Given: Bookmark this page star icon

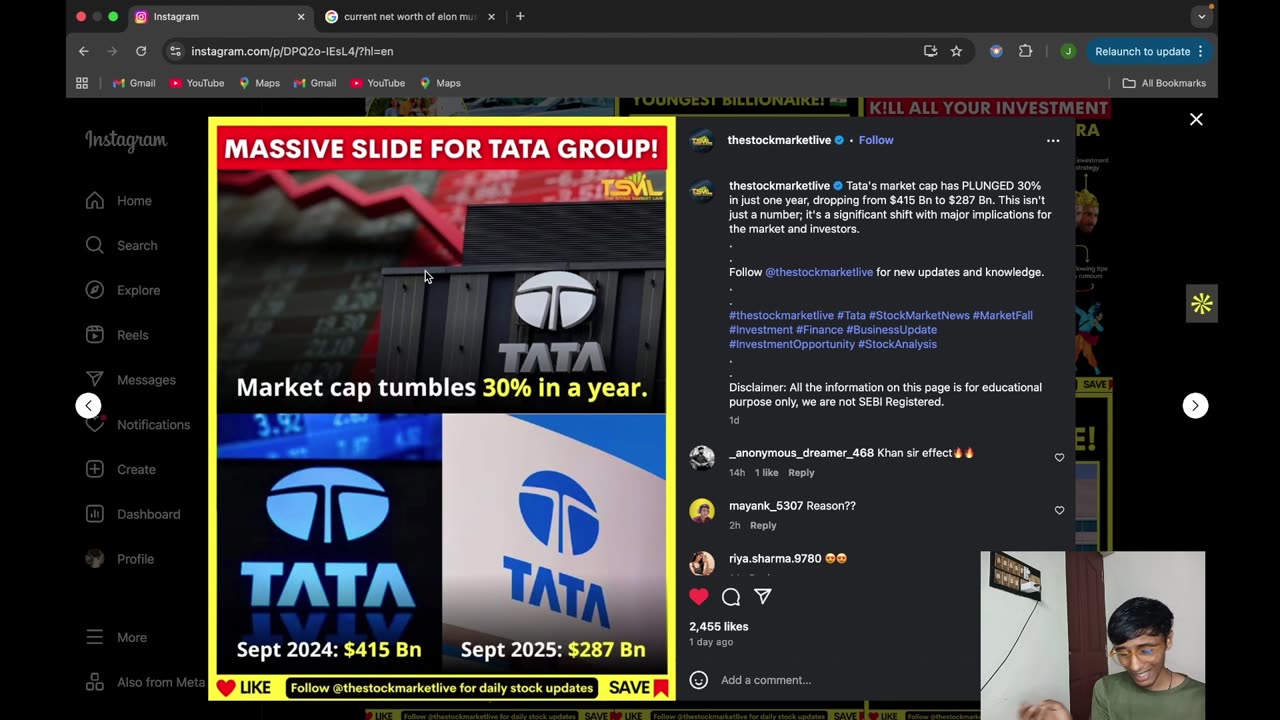Looking at the screenshot, I should [956, 51].
